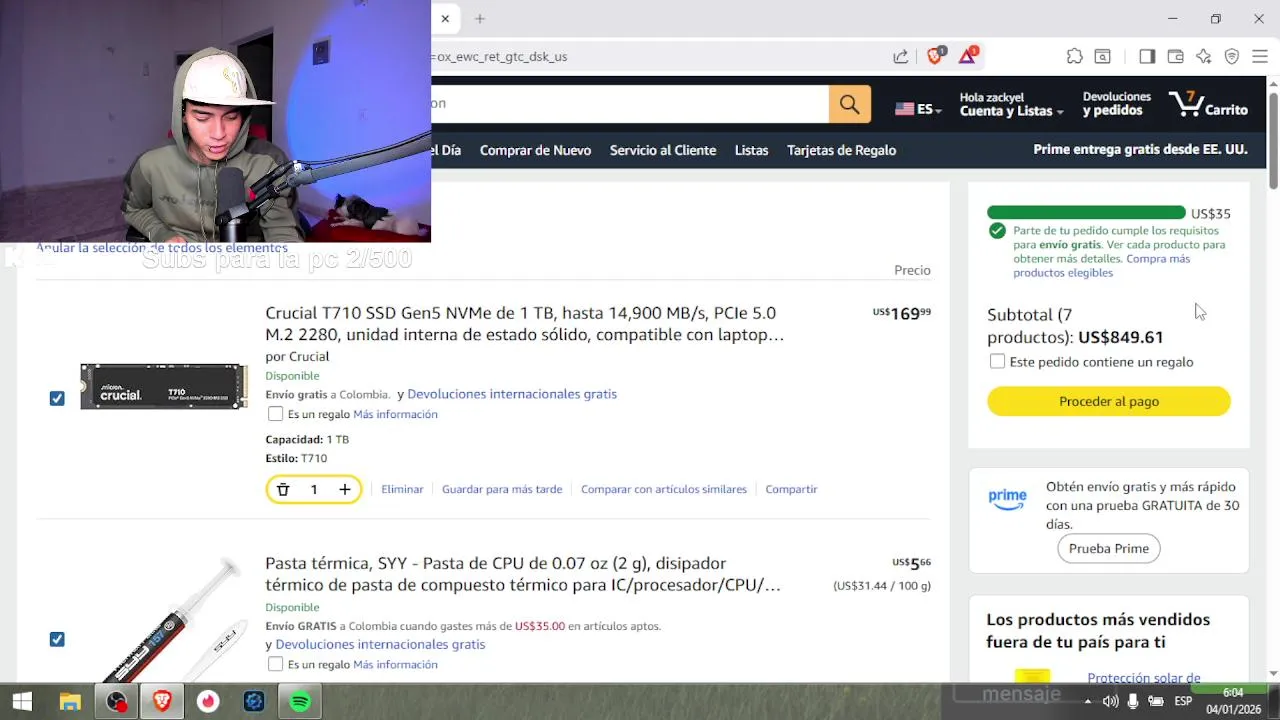
Task: Open Tarjetas de Regalo nav item
Action: coord(841,150)
